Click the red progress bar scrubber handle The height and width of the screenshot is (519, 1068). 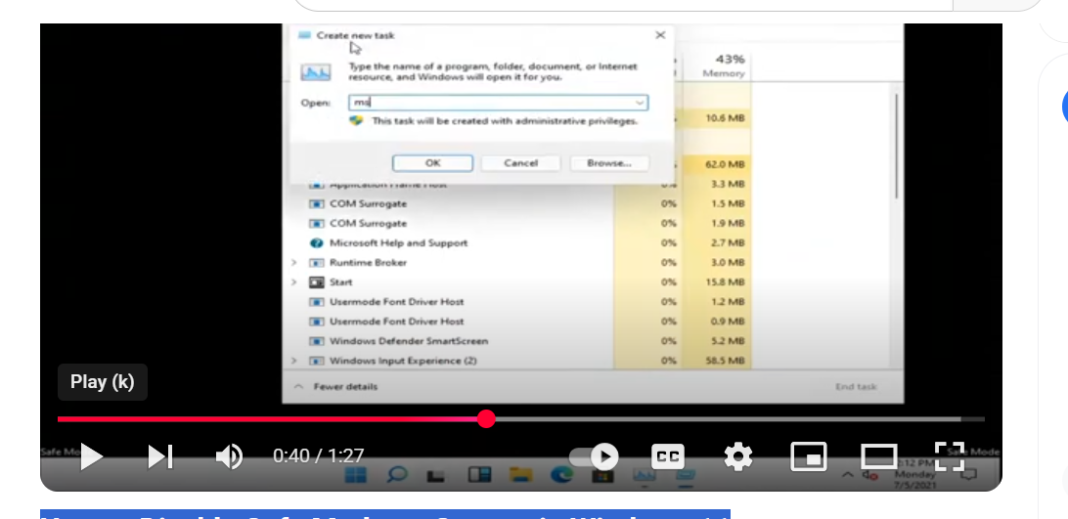tap(486, 419)
